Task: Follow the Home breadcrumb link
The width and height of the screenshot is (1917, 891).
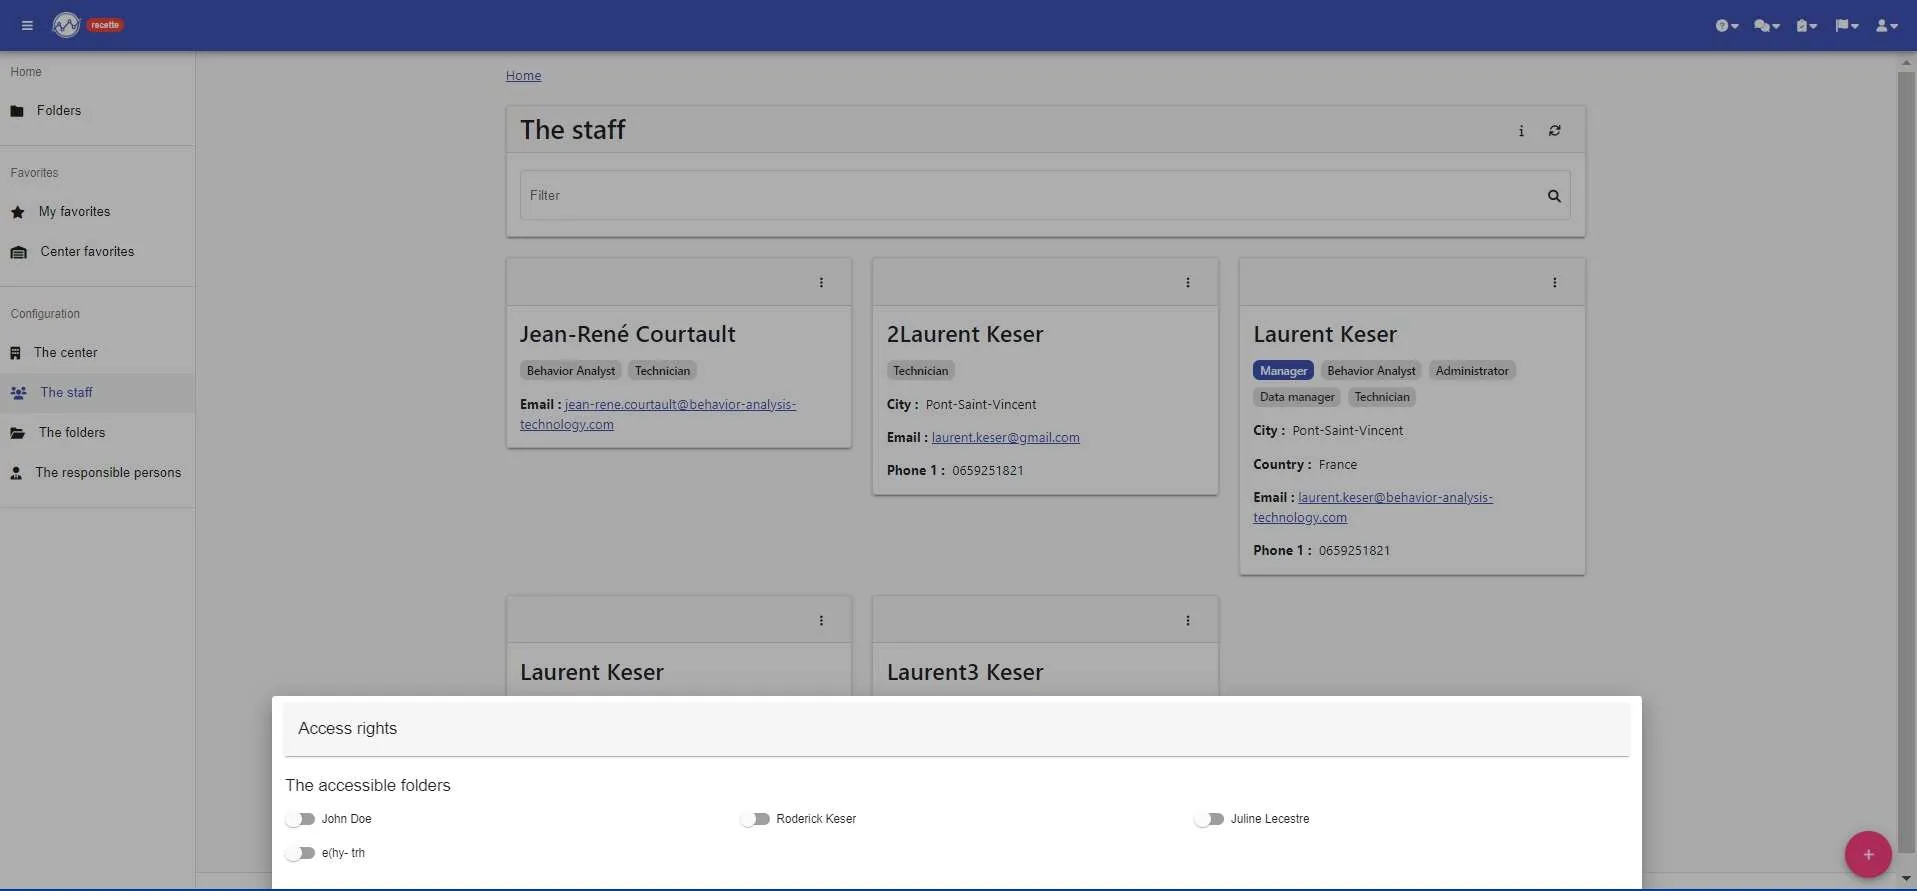Action: (x=523, y=76)
